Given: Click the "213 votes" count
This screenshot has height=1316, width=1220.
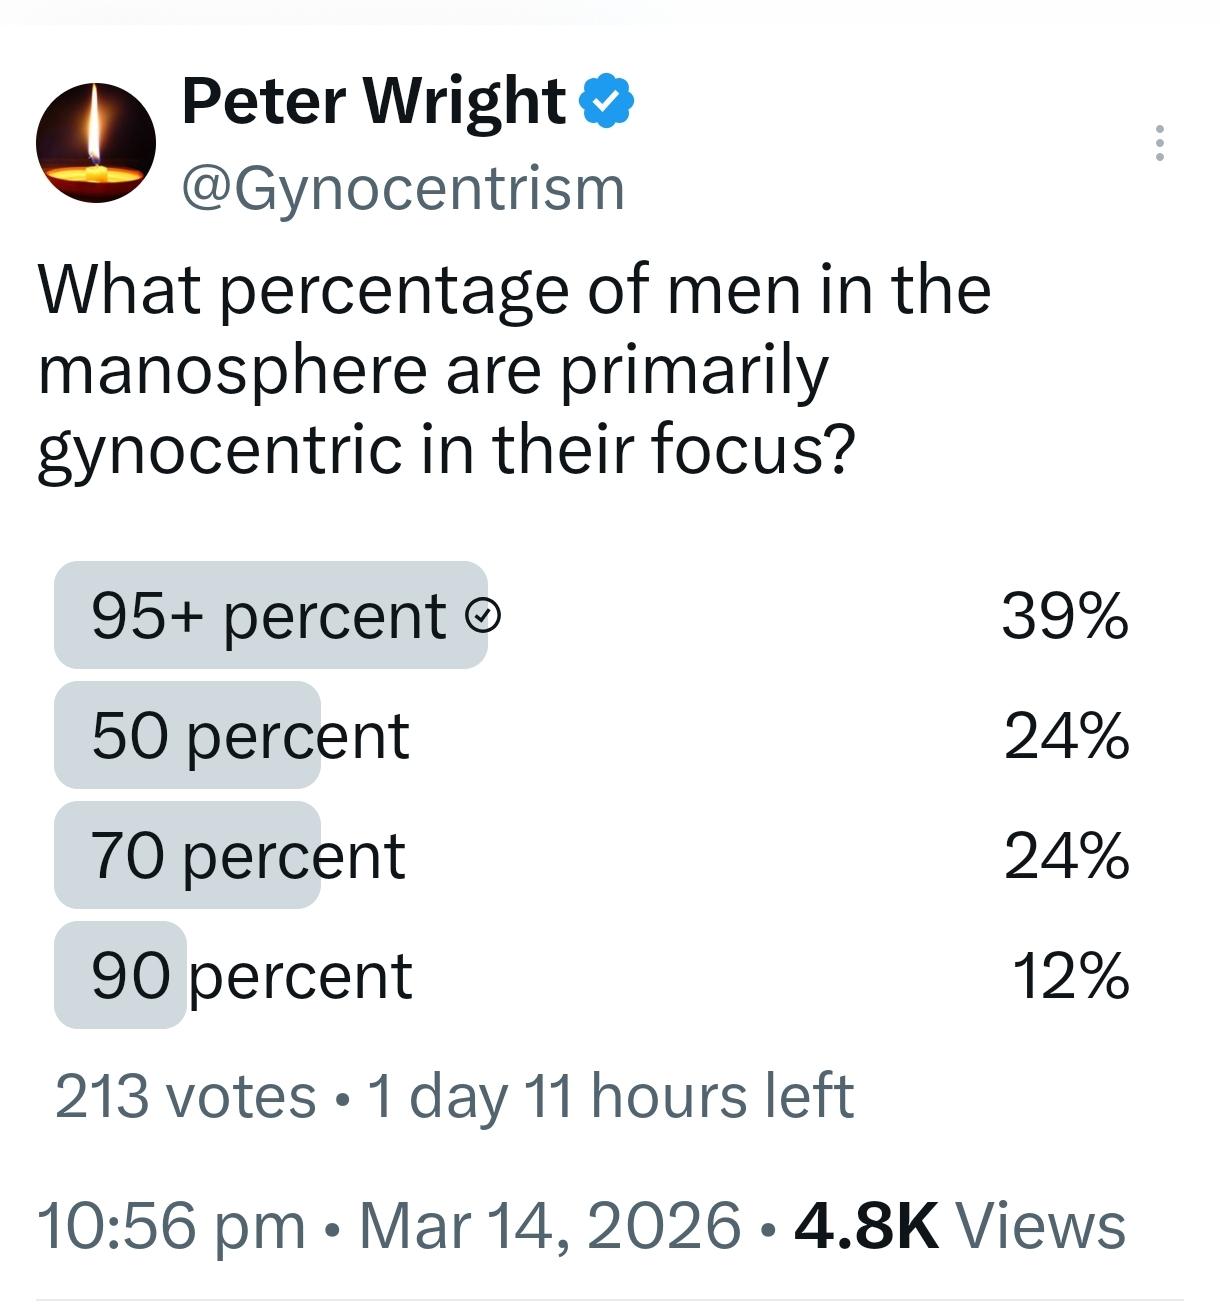Looking at the screenshot, I should [x=185, y=1096].
